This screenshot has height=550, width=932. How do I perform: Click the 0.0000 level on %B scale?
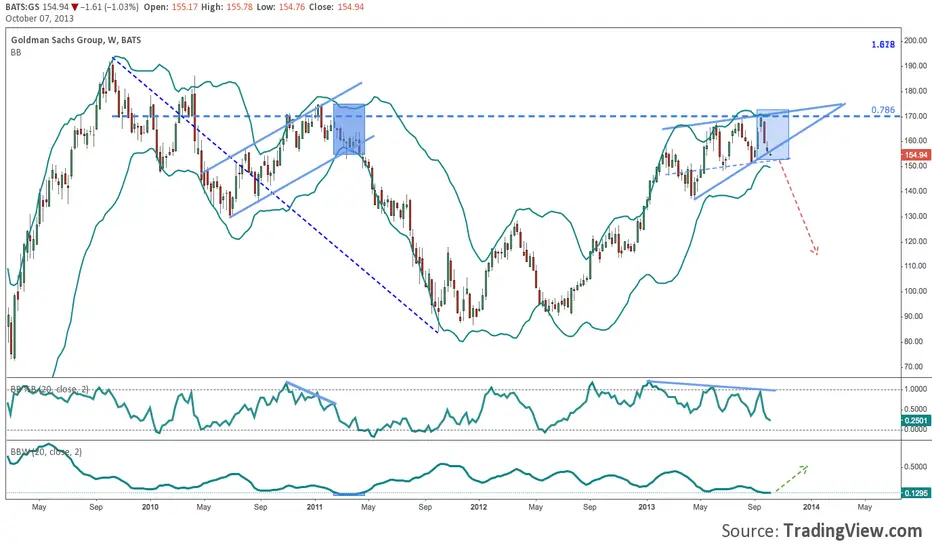point(915,429)
